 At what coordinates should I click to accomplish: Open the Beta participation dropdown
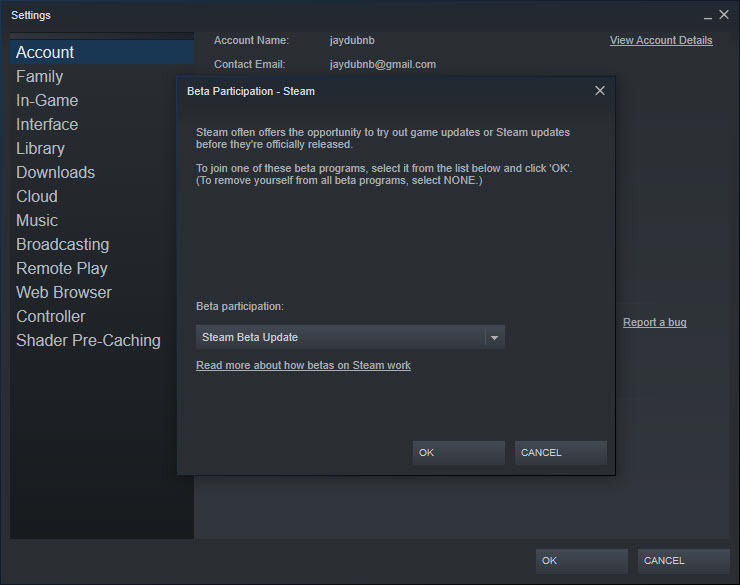350,337
